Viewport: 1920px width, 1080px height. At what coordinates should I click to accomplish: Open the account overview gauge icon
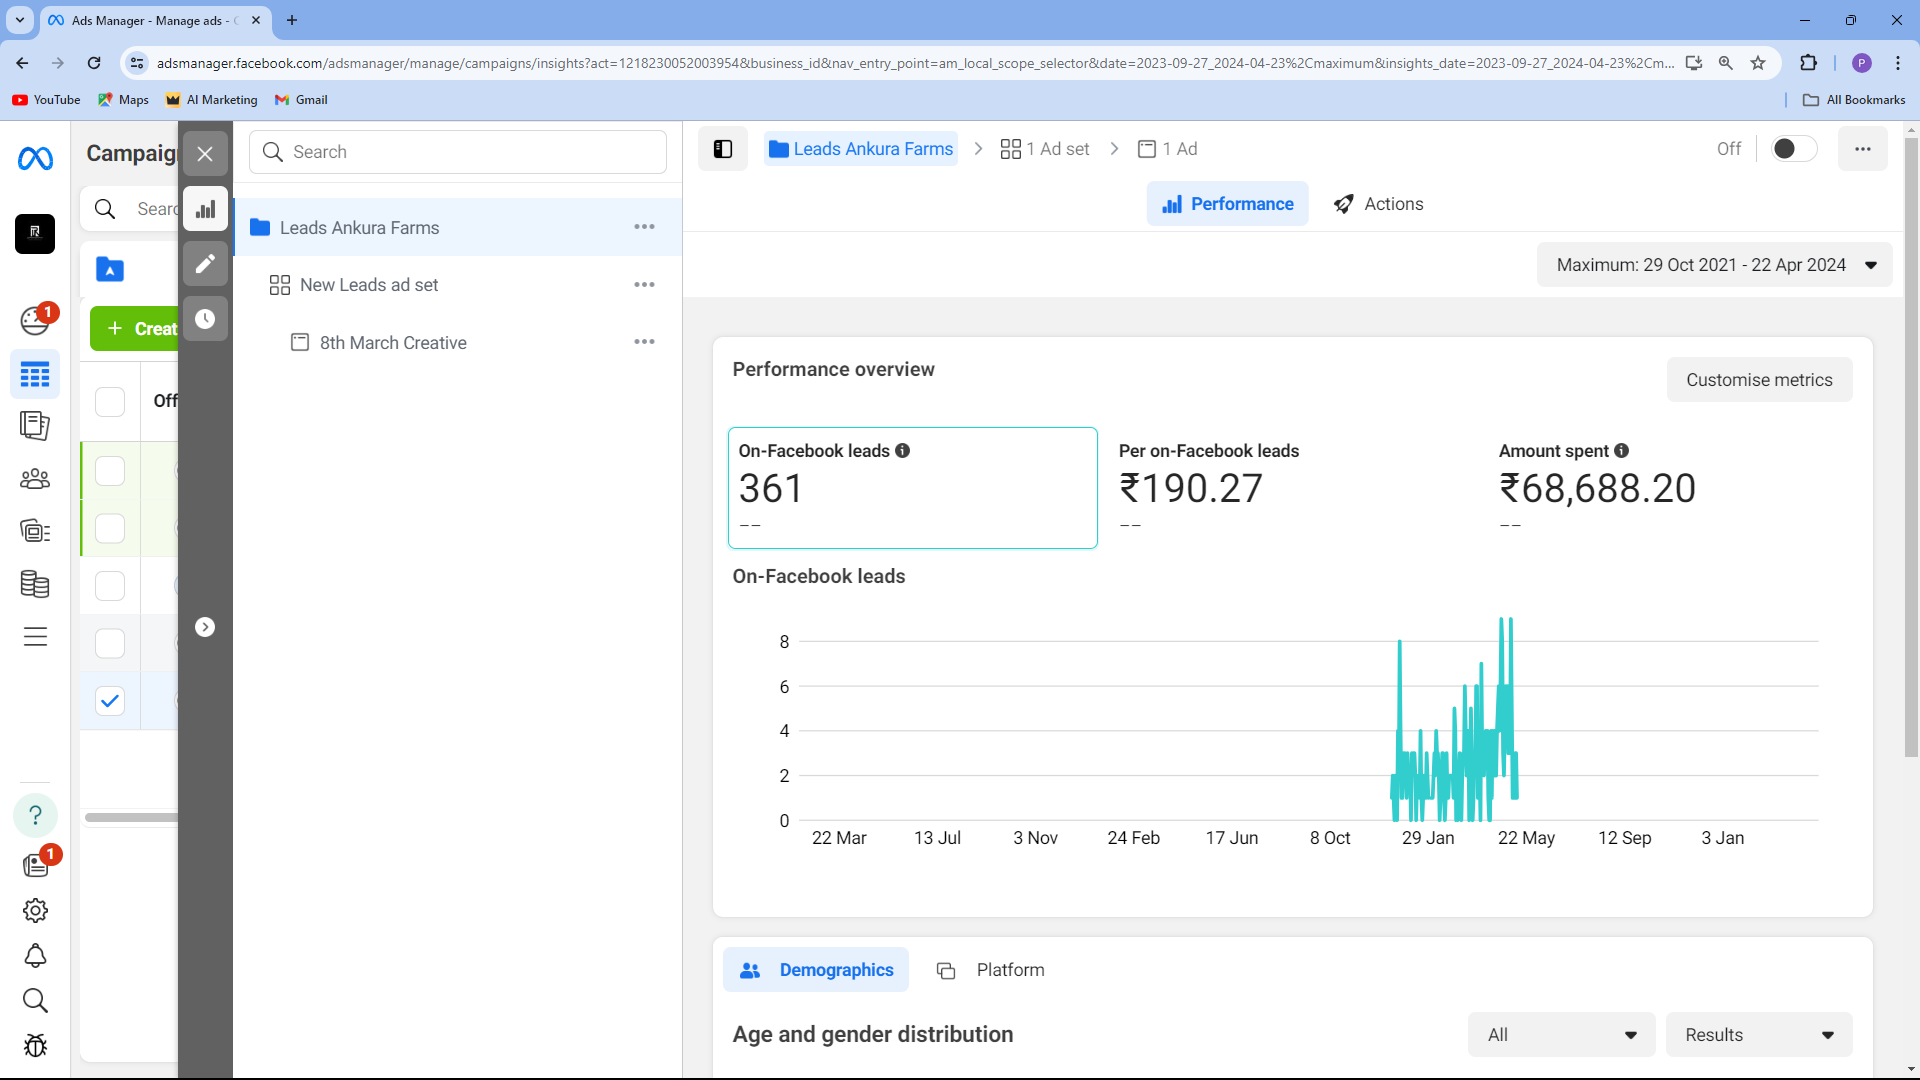pos(35,320)
